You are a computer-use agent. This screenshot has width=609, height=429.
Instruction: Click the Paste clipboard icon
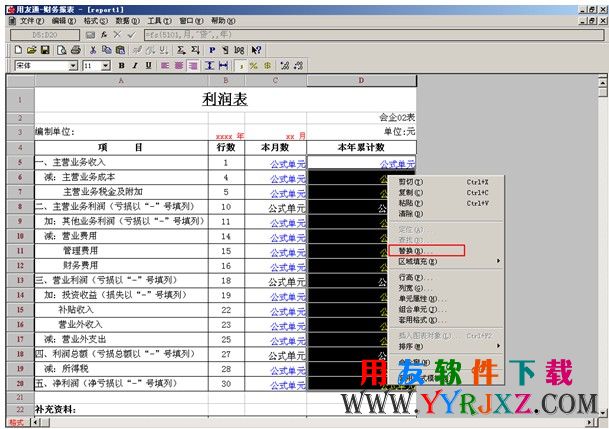[x=120, y=50]
